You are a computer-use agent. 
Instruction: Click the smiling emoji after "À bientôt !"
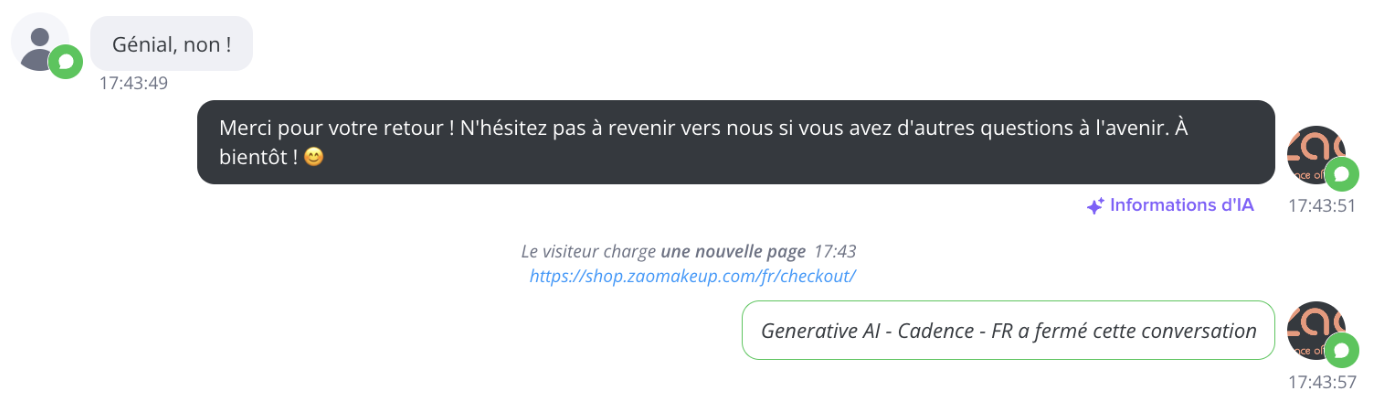(313, 158)
